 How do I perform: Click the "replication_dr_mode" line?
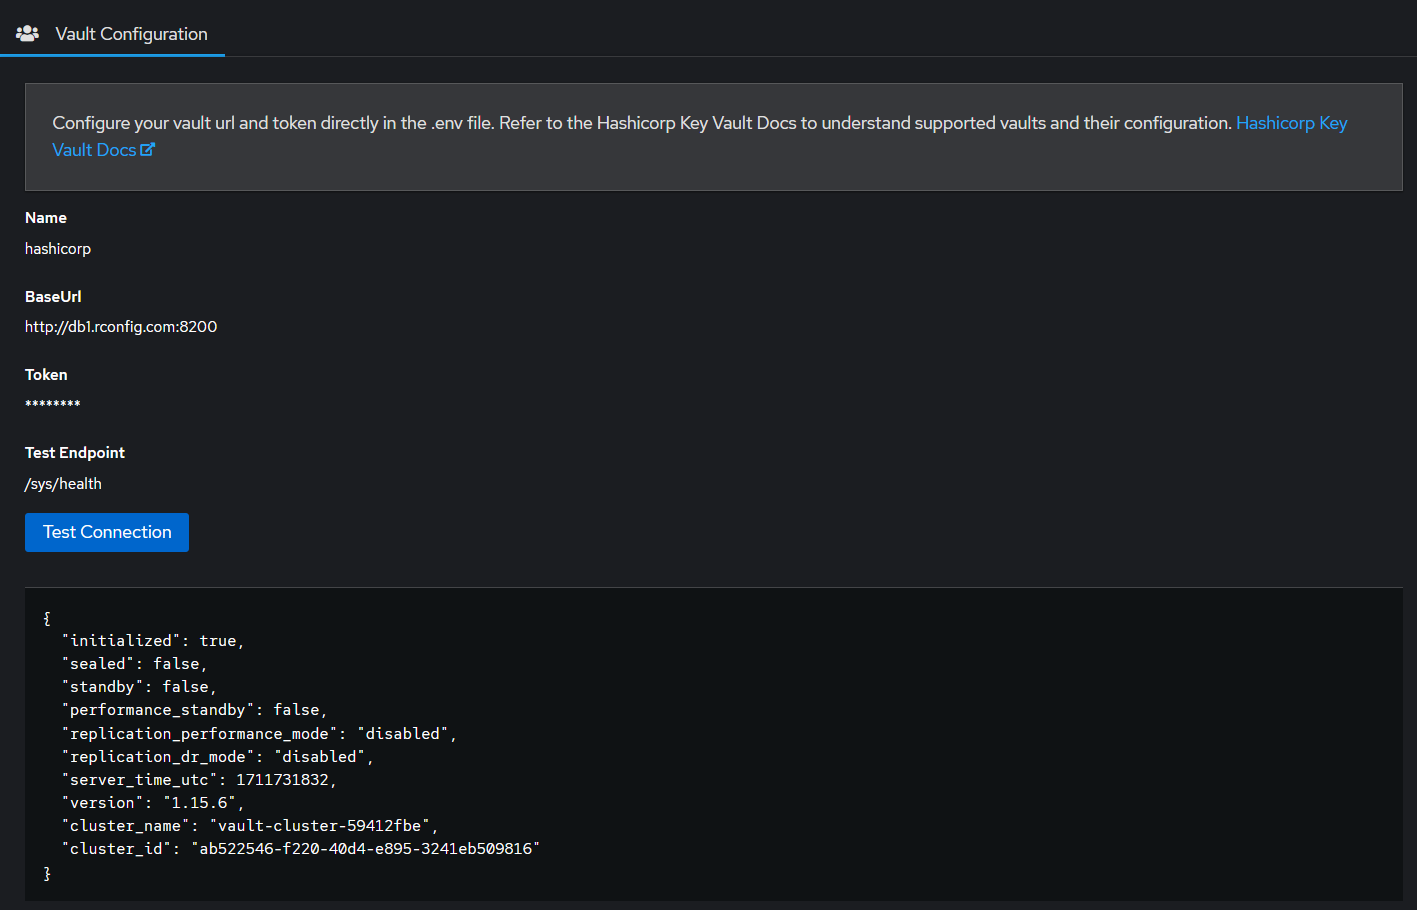tap(217, 757)
